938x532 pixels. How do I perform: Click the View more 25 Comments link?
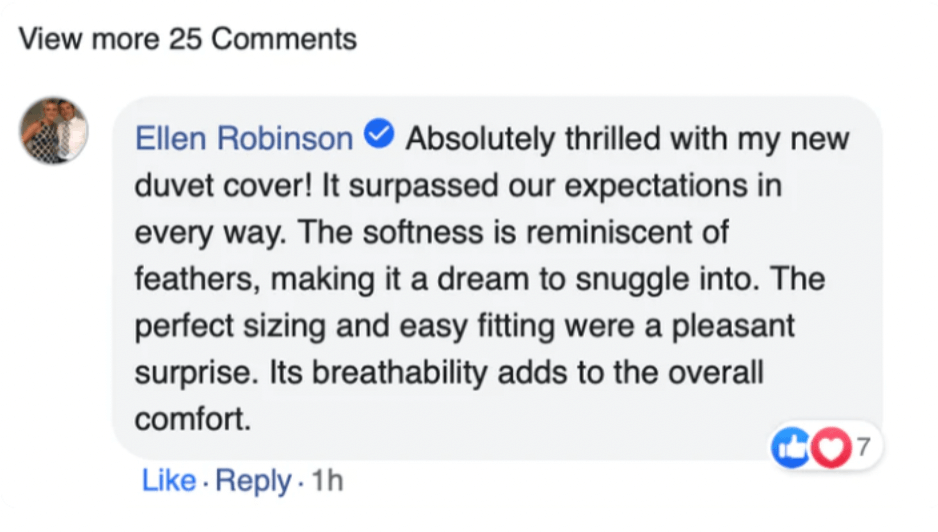(x=188, y=39)
